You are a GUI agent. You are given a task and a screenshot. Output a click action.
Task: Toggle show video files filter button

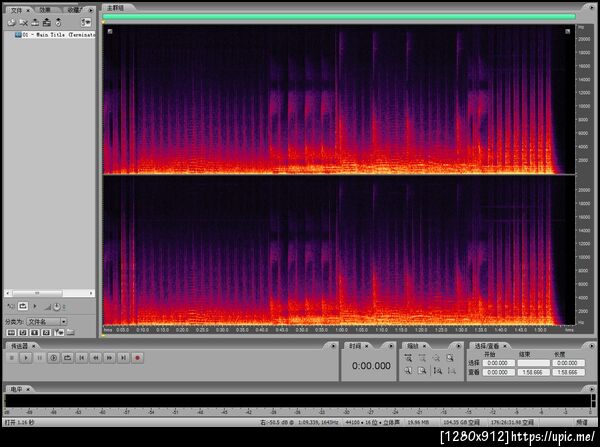click(x=34, y=333)
